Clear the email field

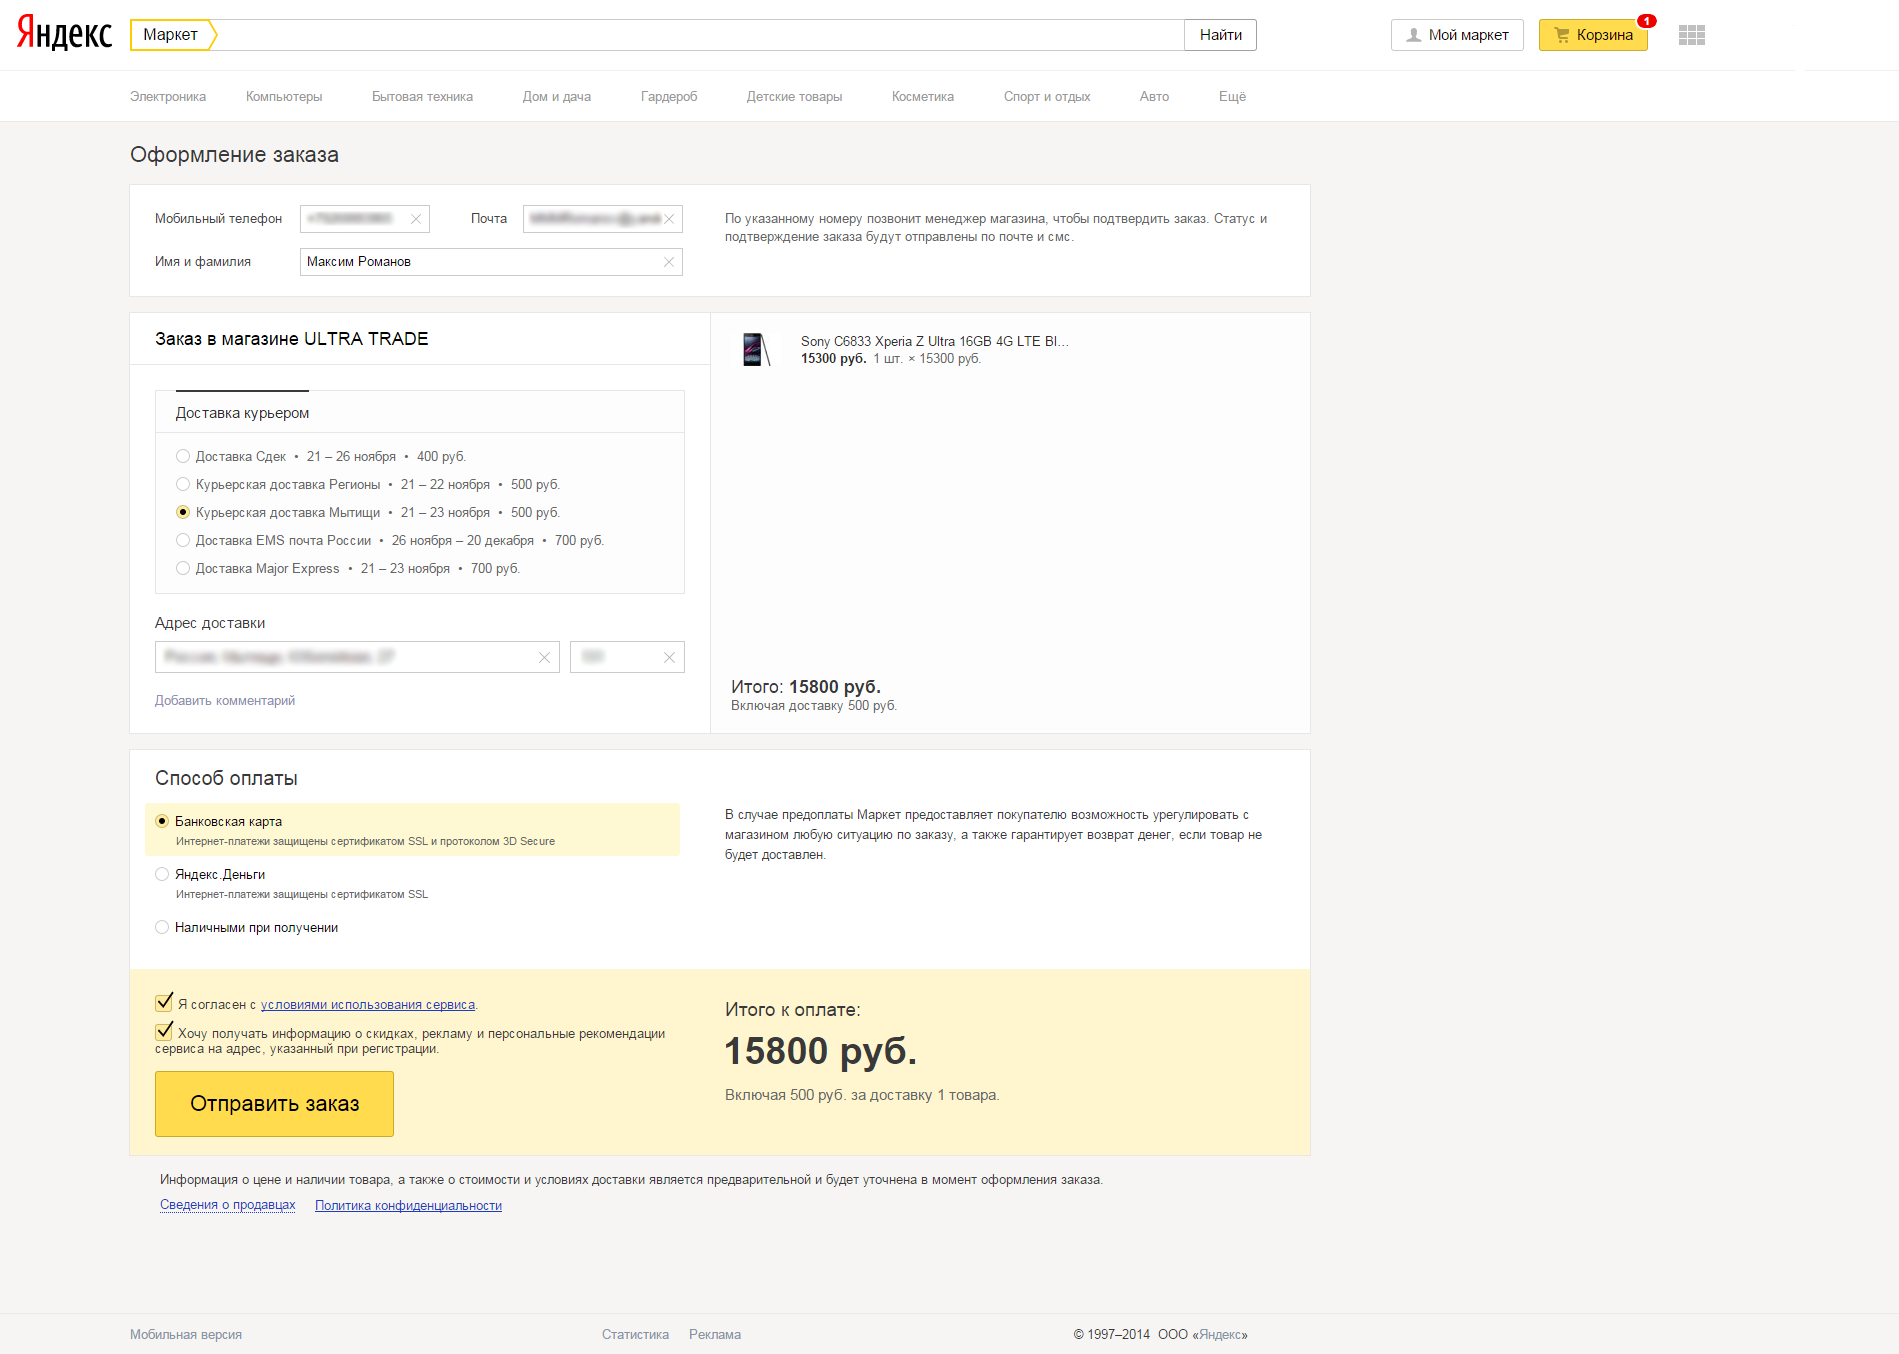tap(669, 219)
